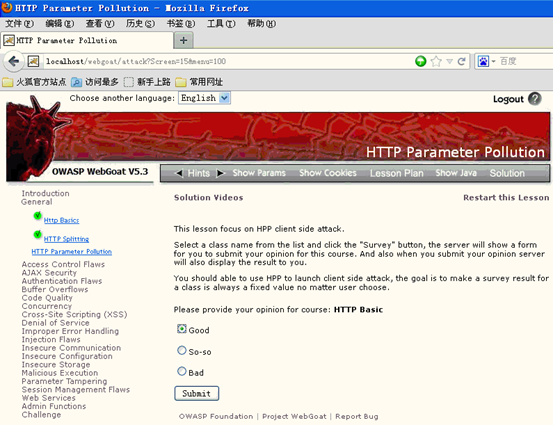Open the 帮助 menu
The height and width of the screenshot is (425, 553).
pyautogui.click(x=261, y=24)
